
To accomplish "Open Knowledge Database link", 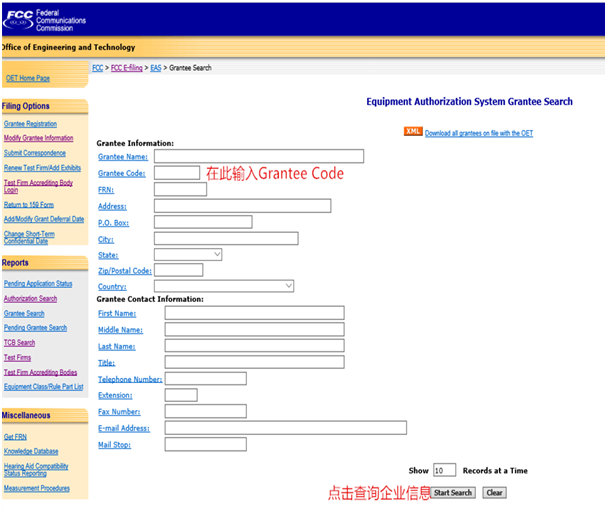I will point(31,451).
